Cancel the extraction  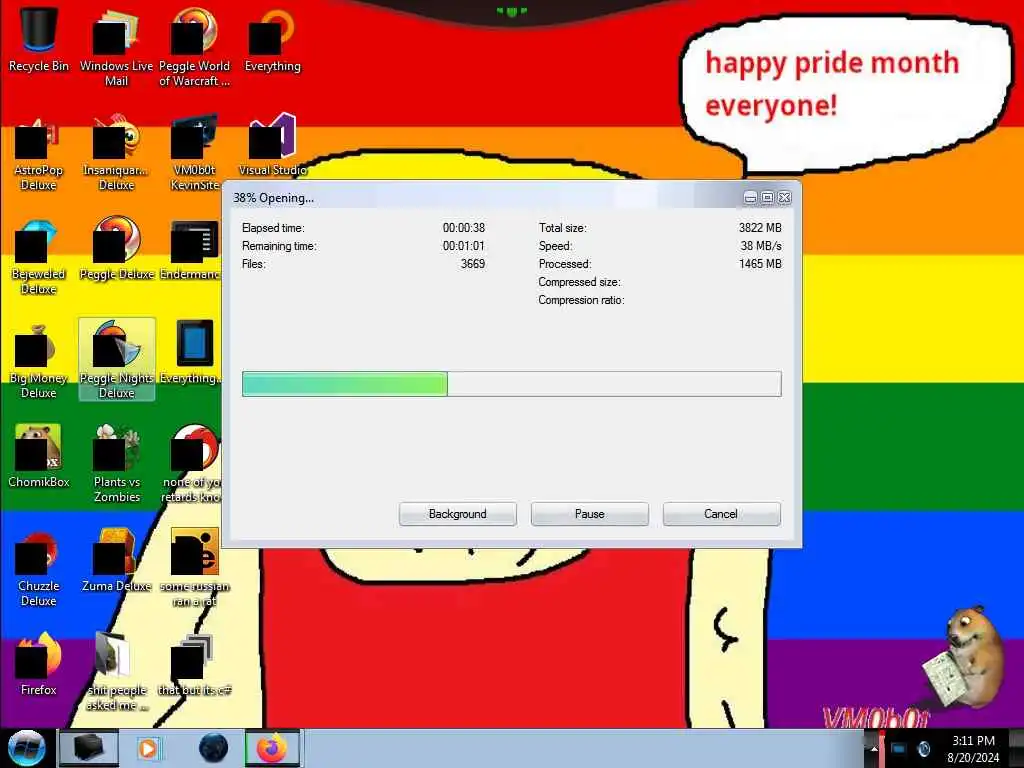point(721,514)
